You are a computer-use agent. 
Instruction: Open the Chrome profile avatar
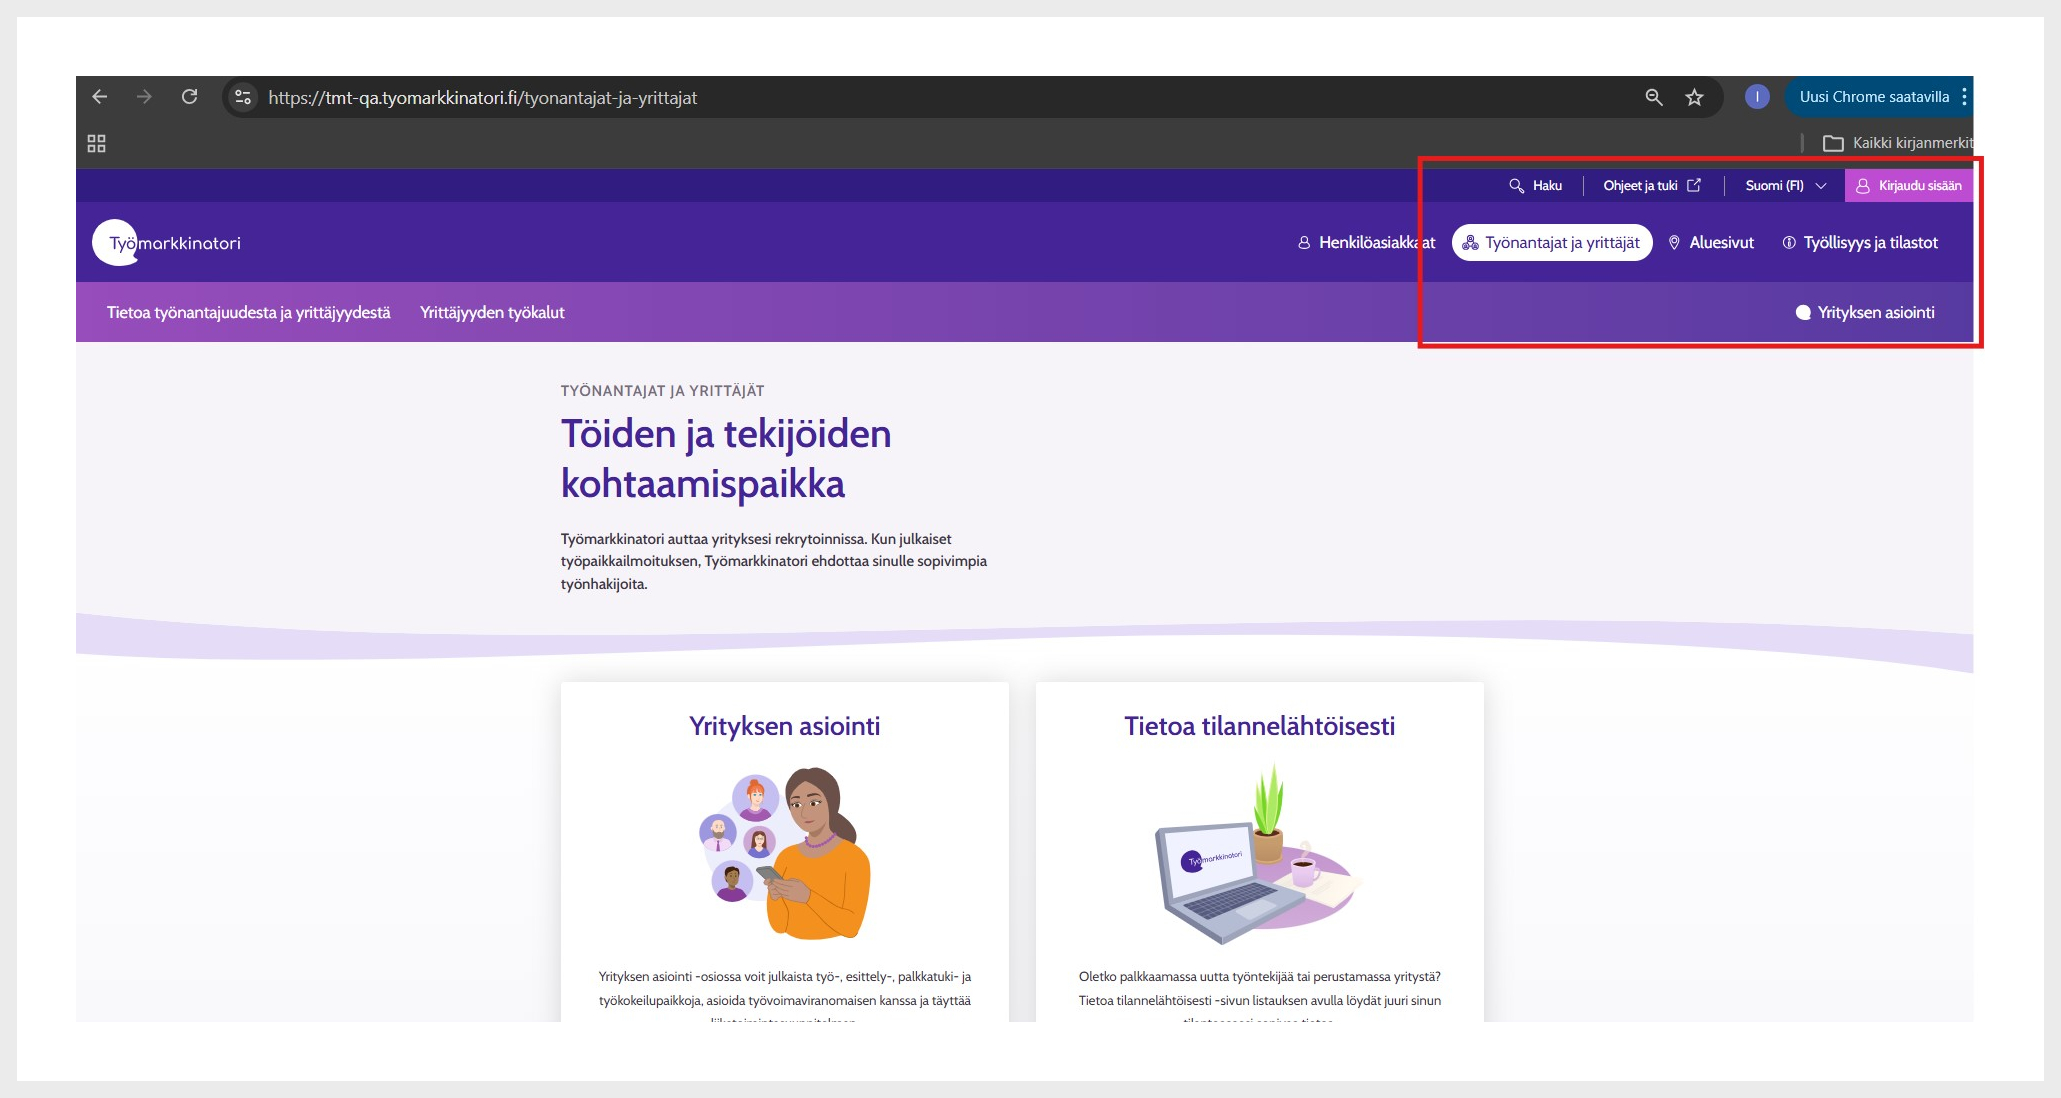click(1757, 97)
